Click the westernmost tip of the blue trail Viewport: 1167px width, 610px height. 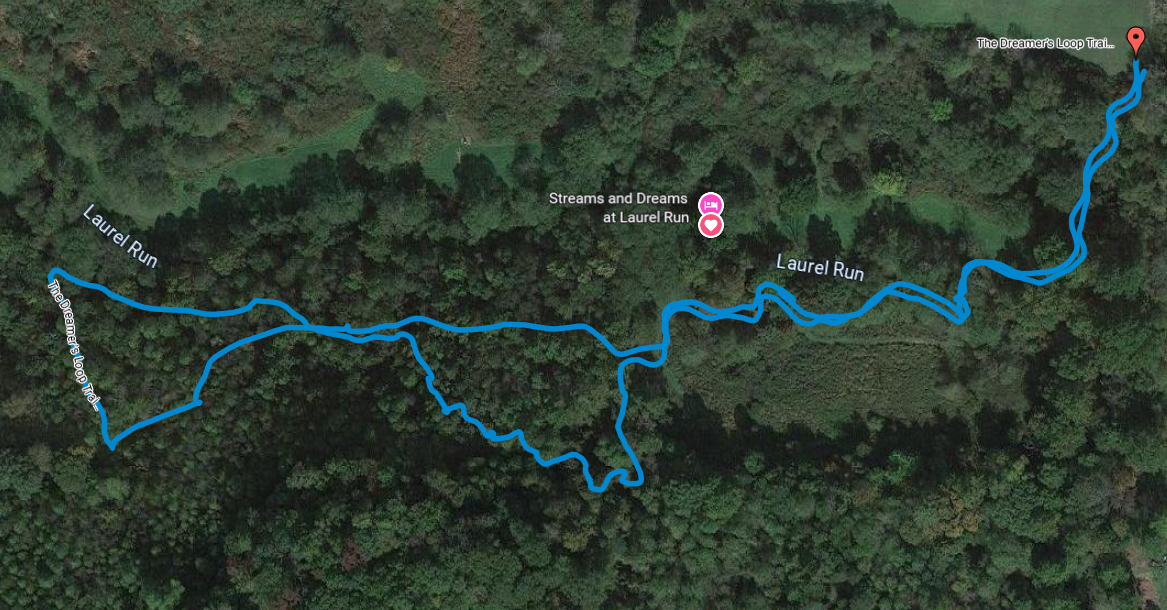click(51, 274)
